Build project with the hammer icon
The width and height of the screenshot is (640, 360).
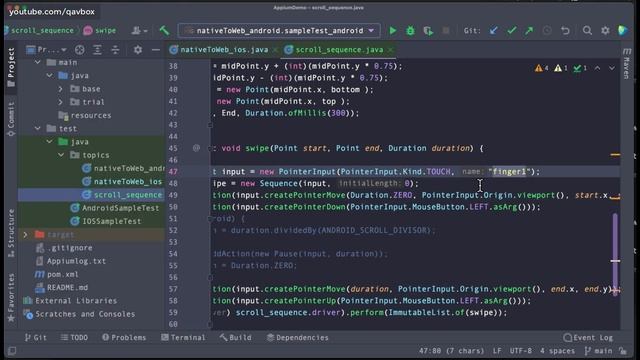164,31
